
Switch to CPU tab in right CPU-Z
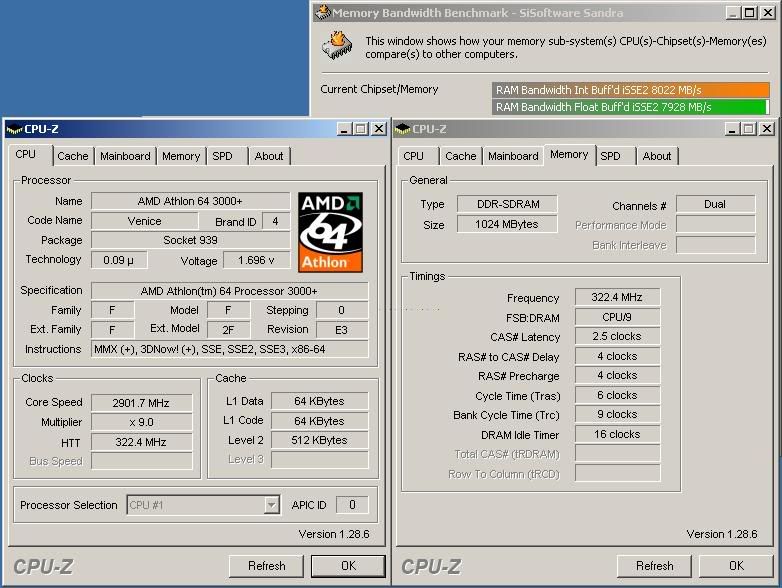(x=413, y=156)
